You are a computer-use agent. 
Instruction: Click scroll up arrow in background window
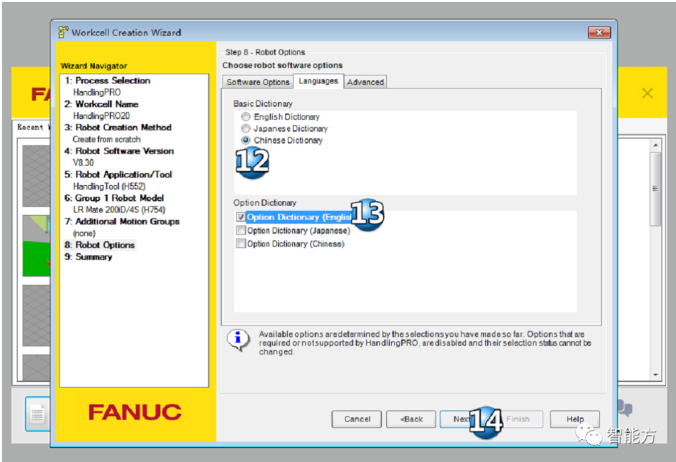click(655, 145)
